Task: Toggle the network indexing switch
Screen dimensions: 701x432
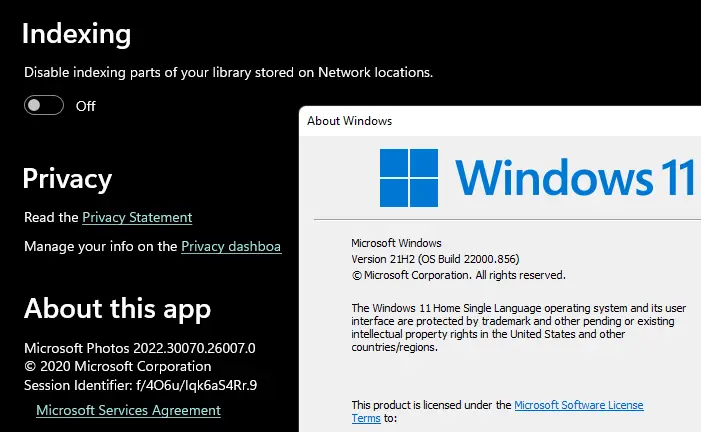Action: coord(44,106)
